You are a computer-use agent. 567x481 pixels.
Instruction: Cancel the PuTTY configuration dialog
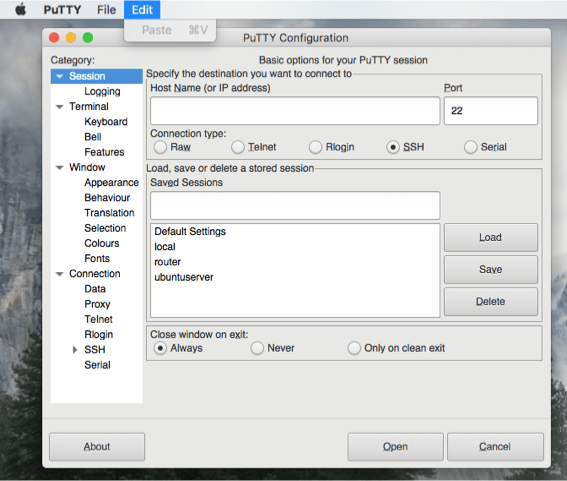495,447
